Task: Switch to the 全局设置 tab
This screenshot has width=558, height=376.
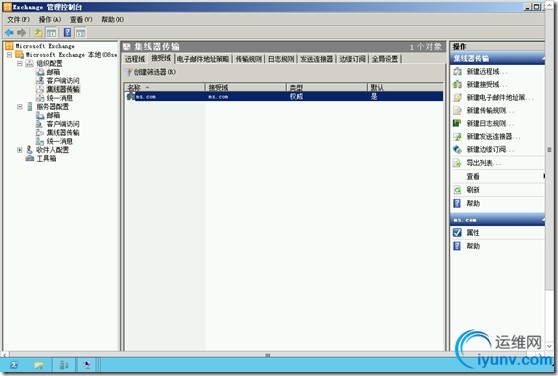Action: coord(385,59)
